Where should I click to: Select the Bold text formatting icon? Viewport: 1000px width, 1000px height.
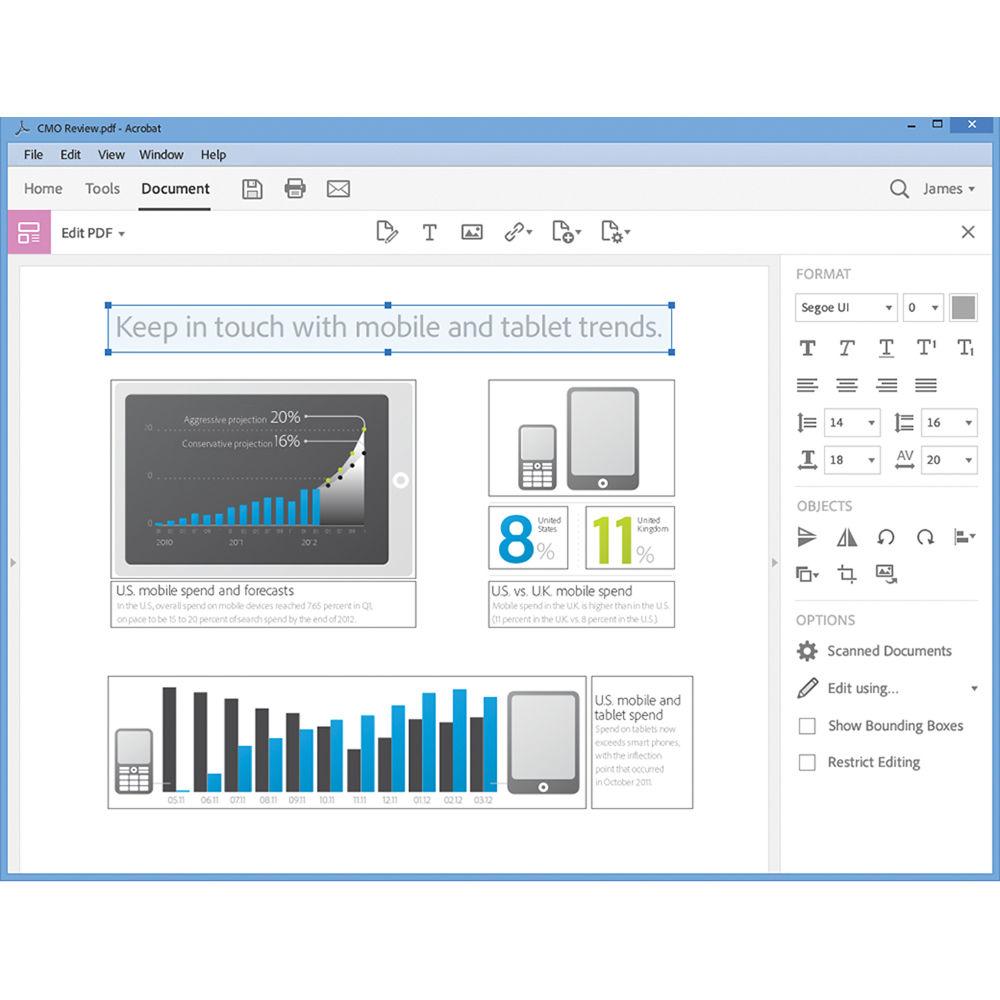coord(808,348)
